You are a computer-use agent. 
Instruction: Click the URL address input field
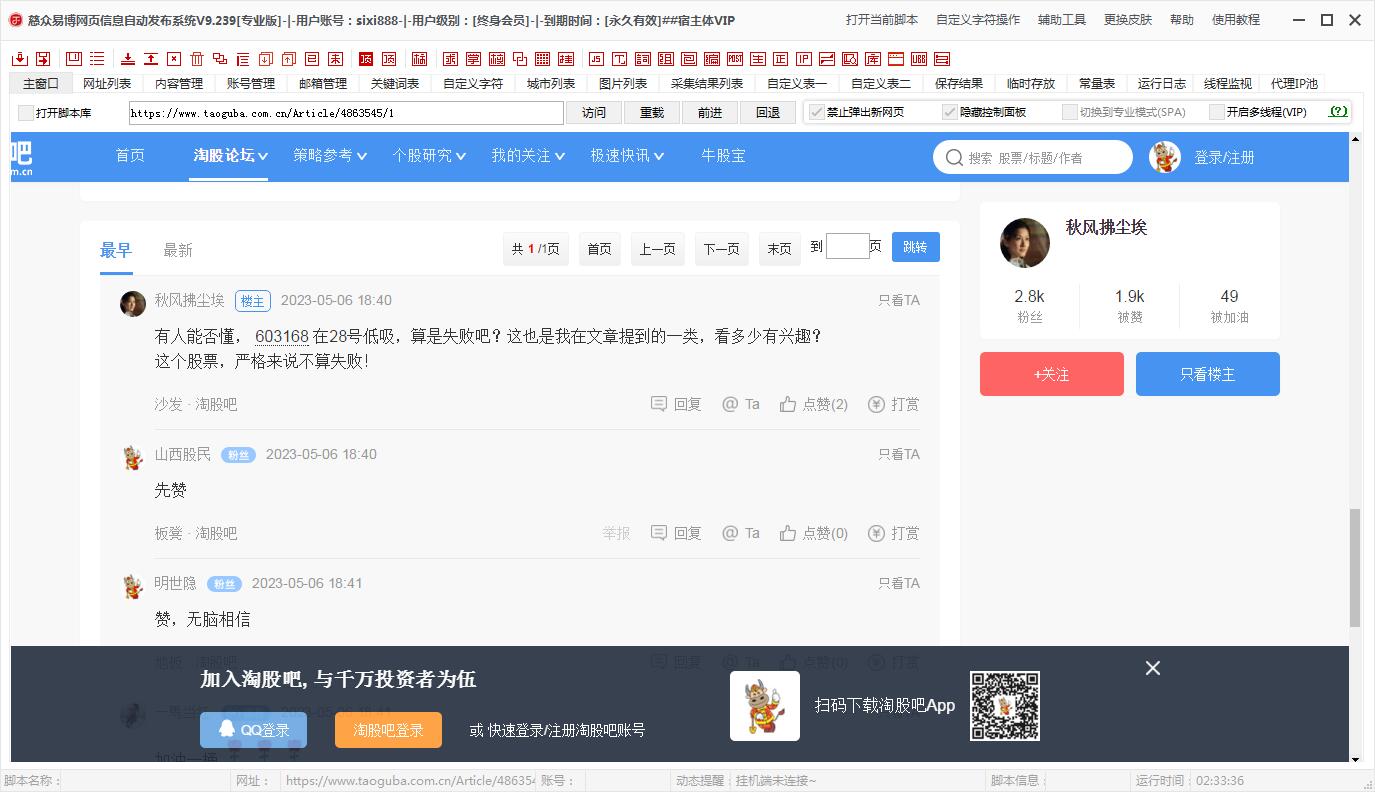(346, 113)
